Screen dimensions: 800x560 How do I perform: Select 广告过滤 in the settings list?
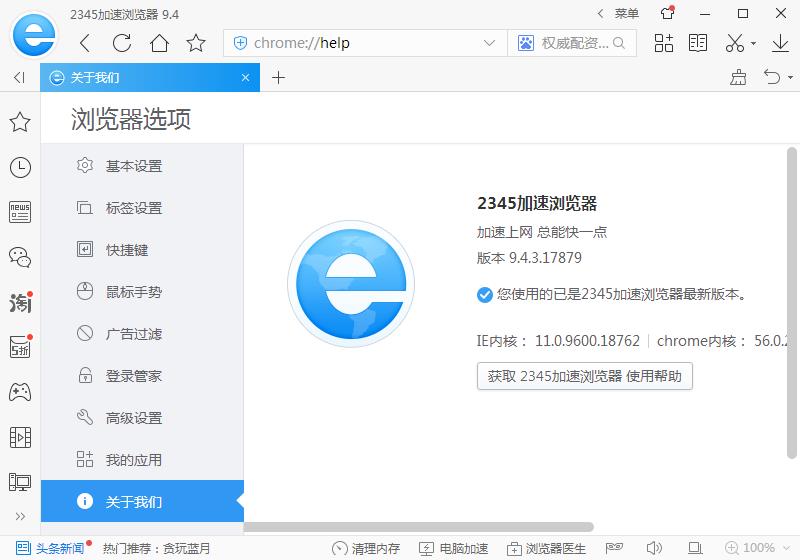pyautogui.click(x=134, y=334)
